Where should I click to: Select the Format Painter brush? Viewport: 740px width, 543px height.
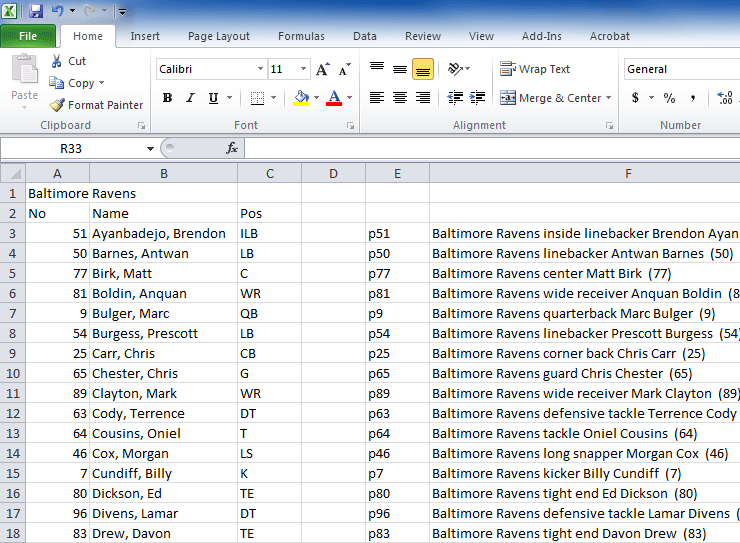coord(57,105)
